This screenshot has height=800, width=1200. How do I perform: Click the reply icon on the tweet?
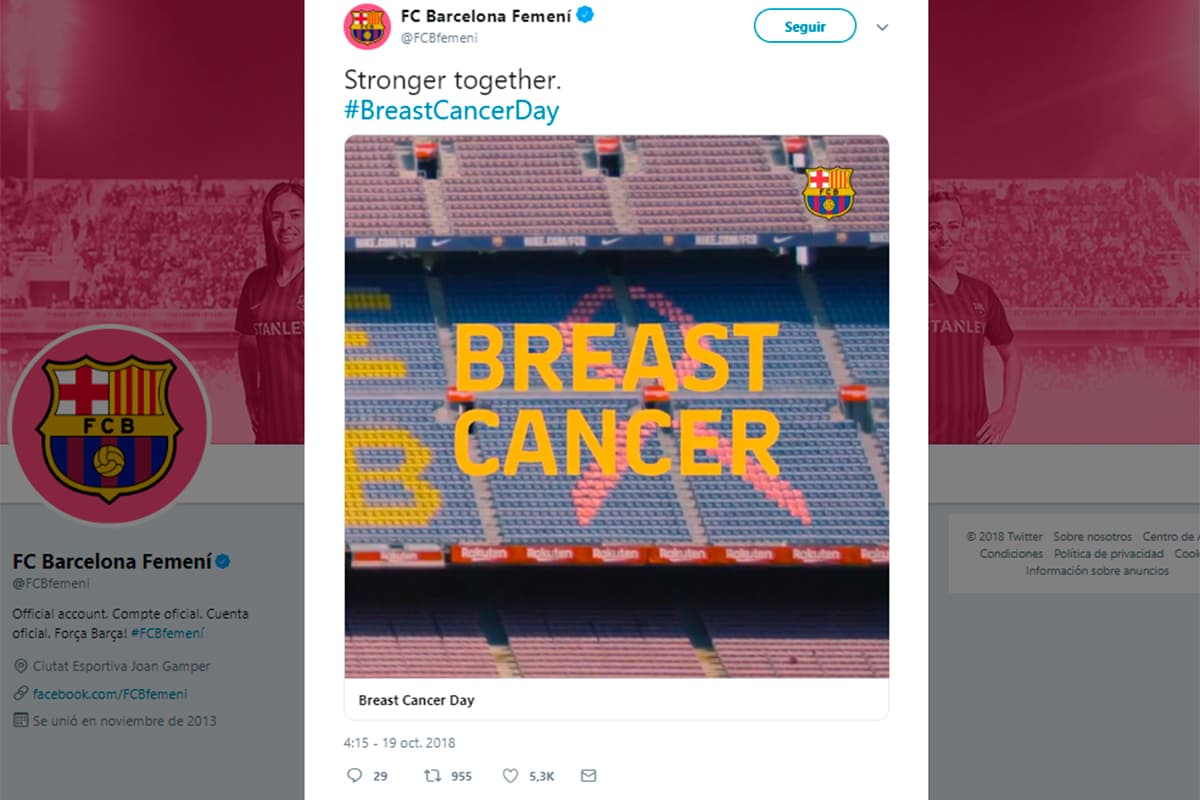pos(355,775)
